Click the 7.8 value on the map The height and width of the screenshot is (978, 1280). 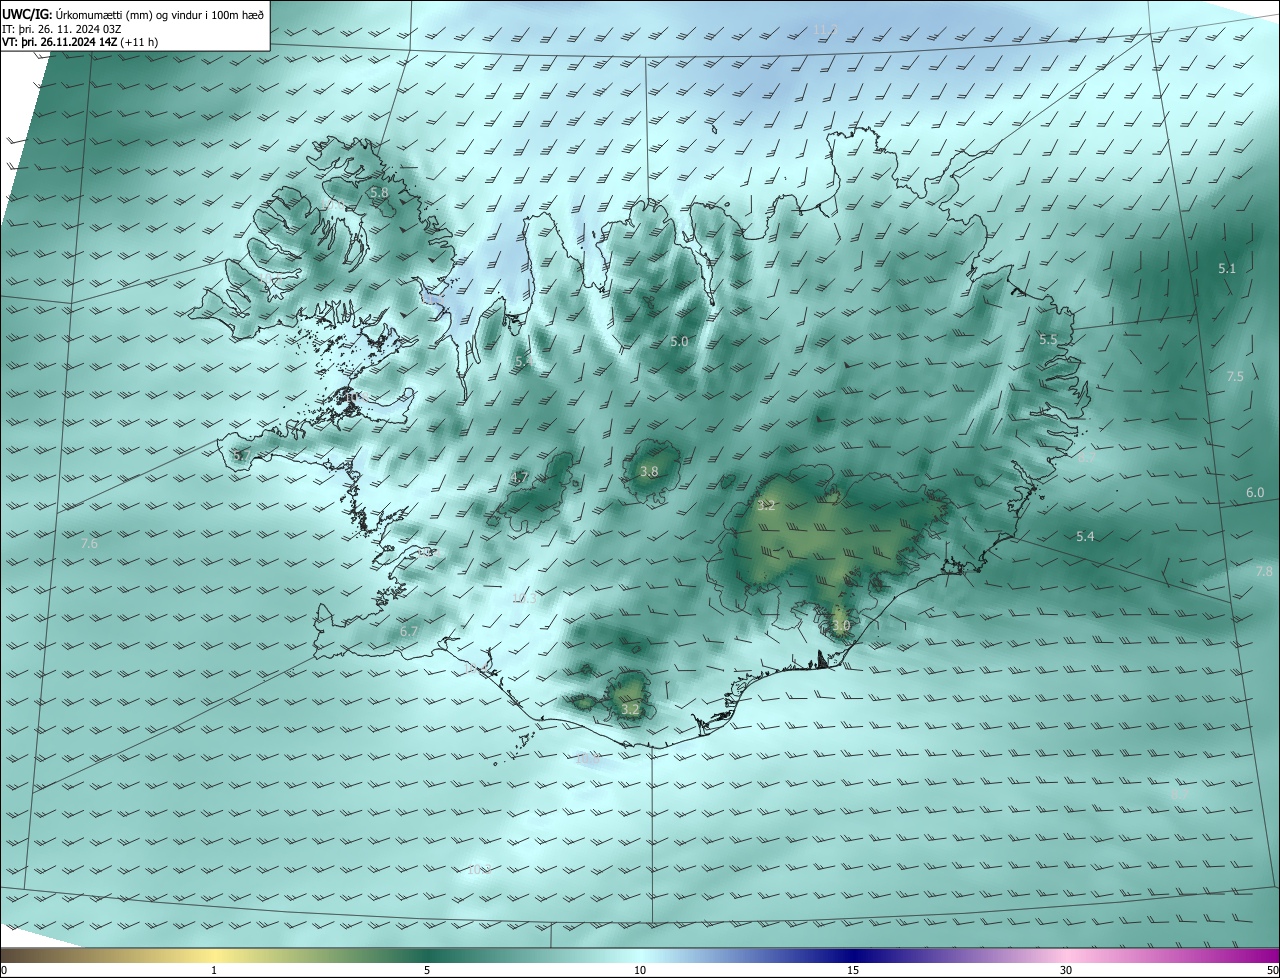coord(1264,572)
